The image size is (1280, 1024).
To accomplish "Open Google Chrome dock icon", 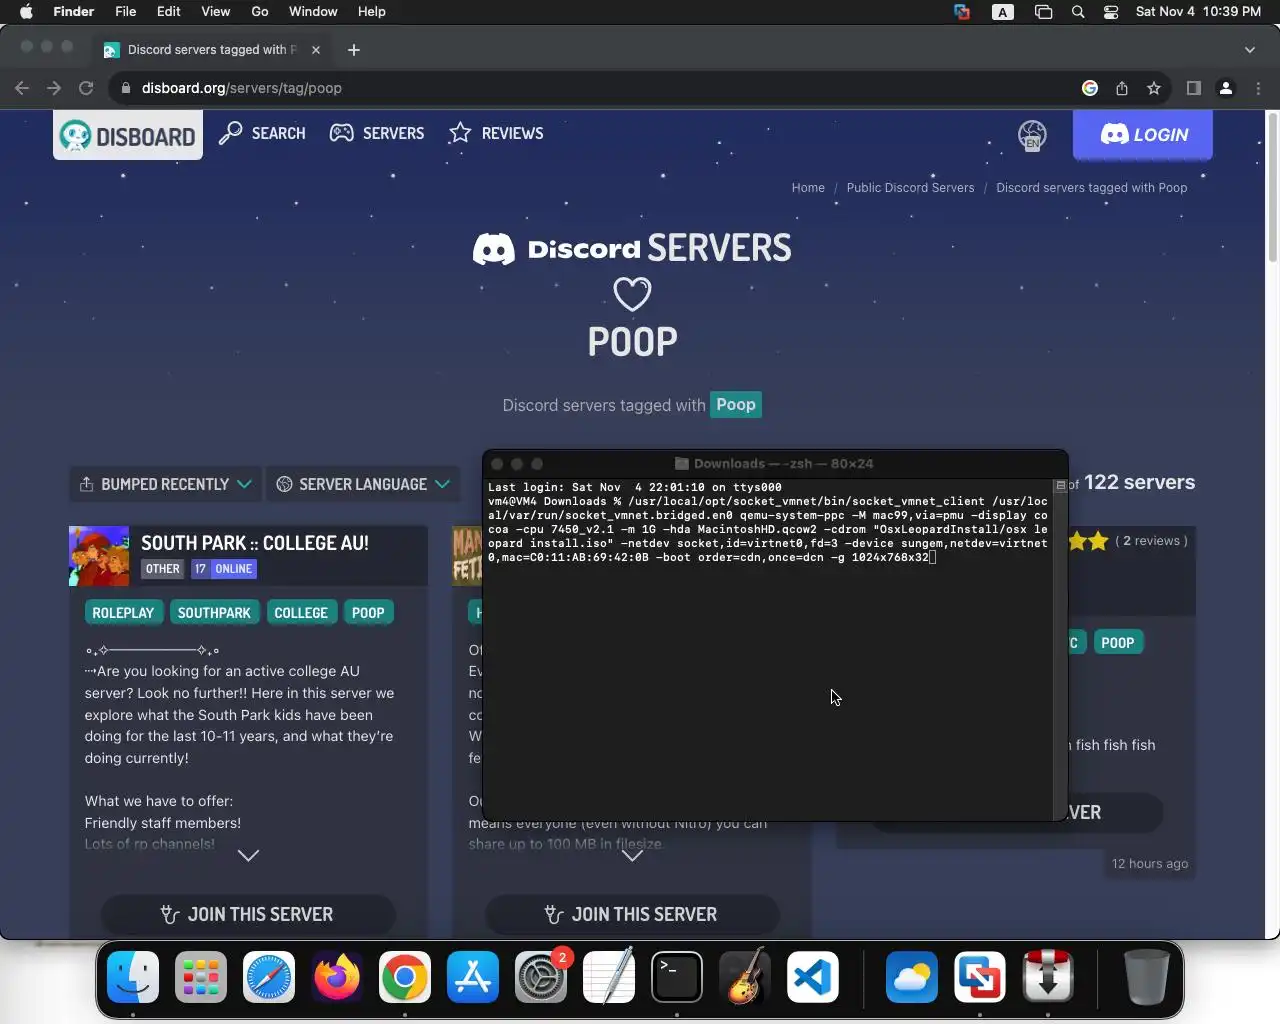I will pyautogui.click(x=405, y=977).
